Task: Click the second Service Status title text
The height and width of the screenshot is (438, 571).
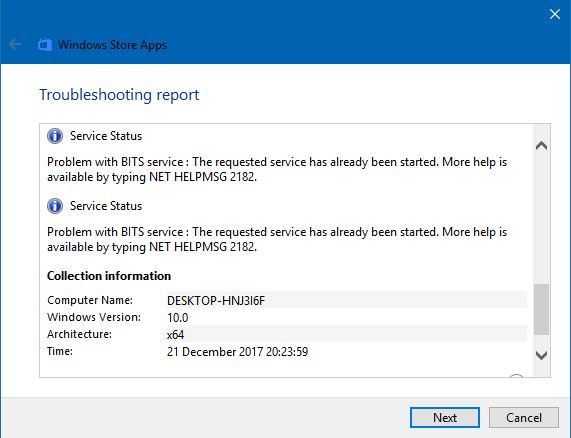Action: click(x=106, y=206)
